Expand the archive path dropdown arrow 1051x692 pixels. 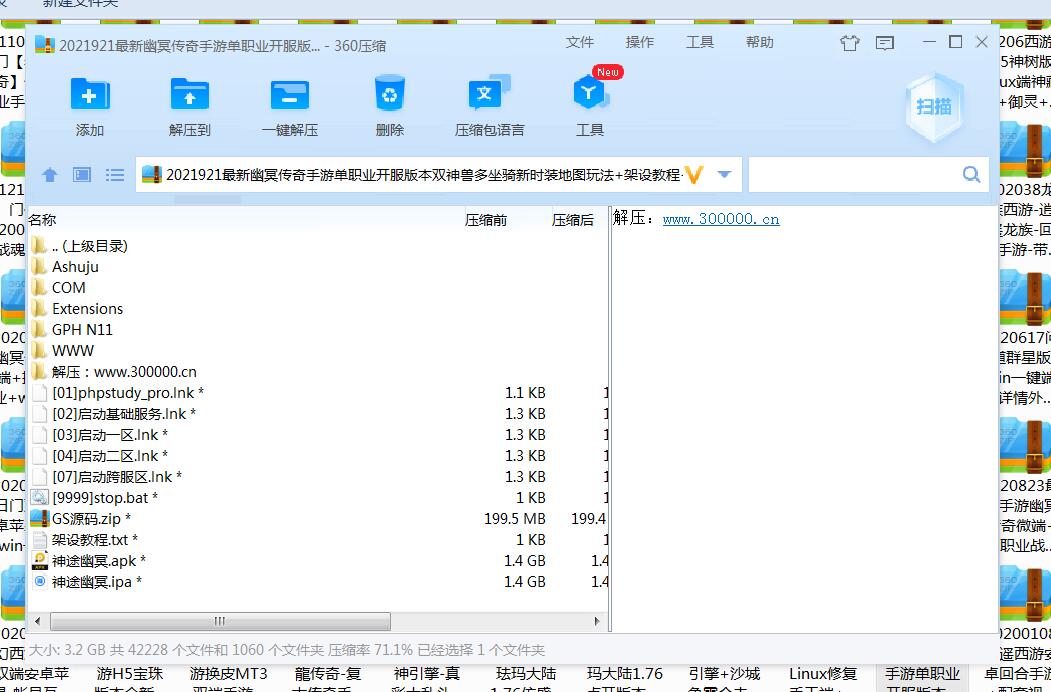click(725, 175)
